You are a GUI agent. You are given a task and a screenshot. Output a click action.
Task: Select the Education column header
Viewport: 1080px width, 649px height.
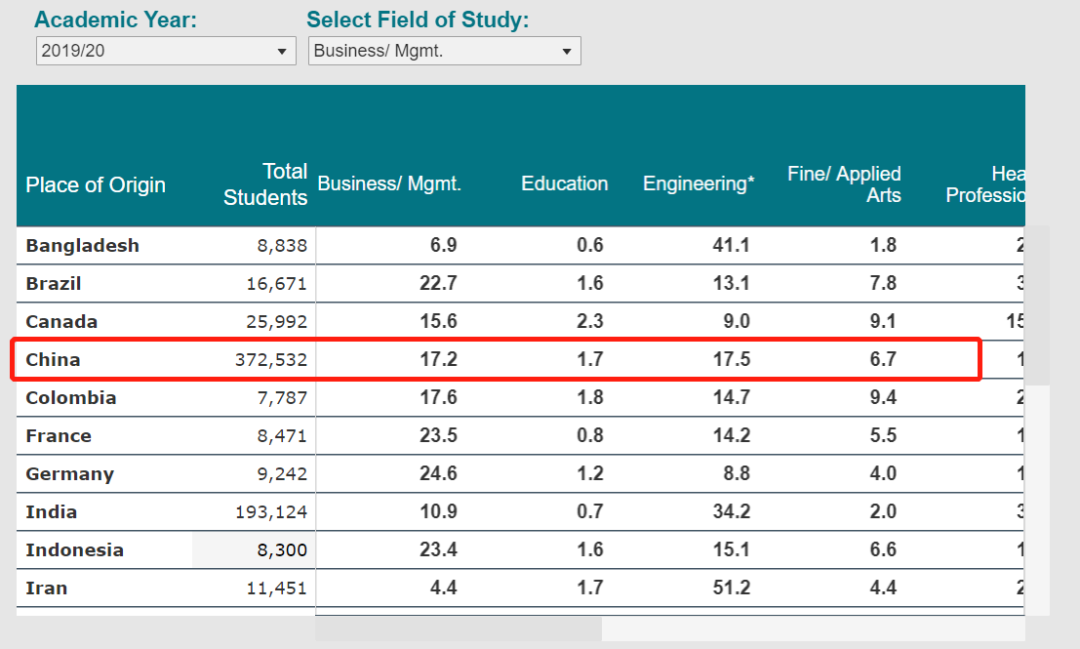click(x=564, y=184)
